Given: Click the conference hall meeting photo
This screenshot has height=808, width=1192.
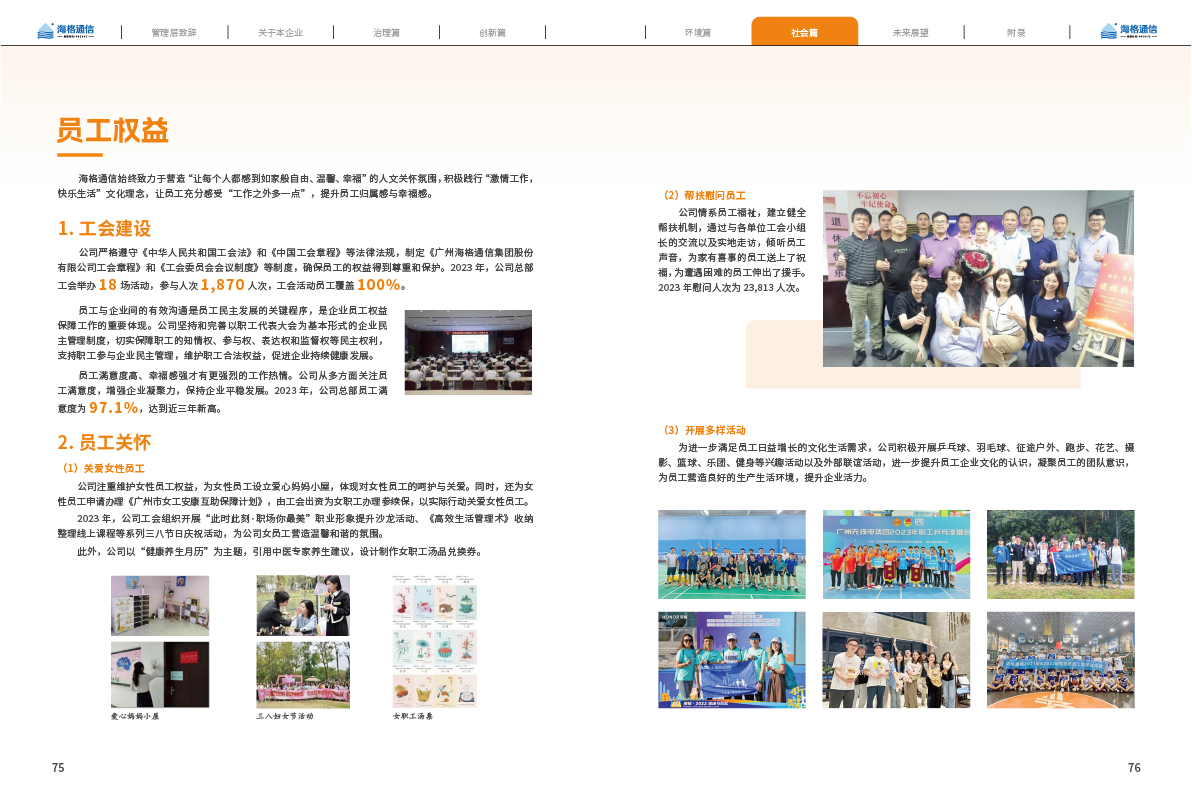Looking at the screenshot, I should click(x=468, y=351).
